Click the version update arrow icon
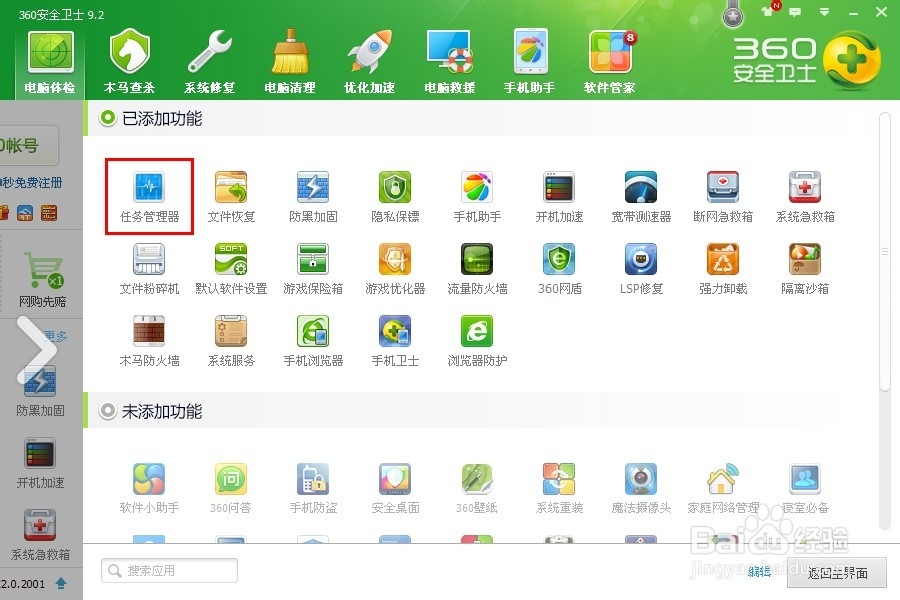 [x=61, y=583]
